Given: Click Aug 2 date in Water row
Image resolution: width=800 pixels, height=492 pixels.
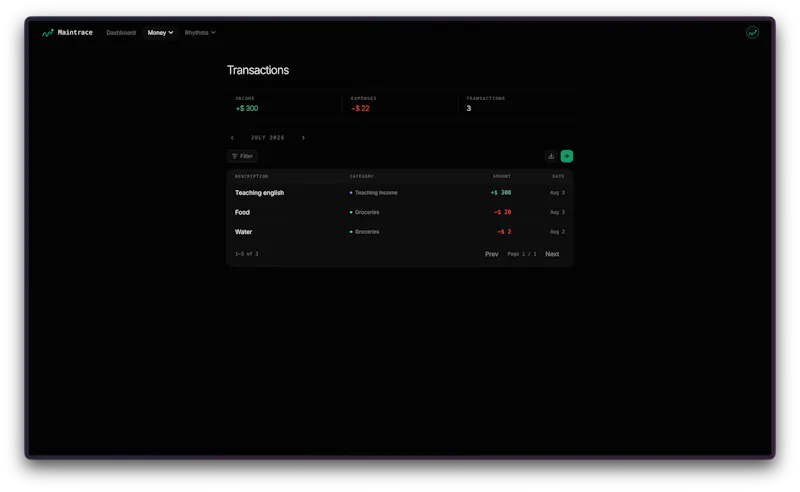Looking at the screenshot, I should click(x=557, y=232).
